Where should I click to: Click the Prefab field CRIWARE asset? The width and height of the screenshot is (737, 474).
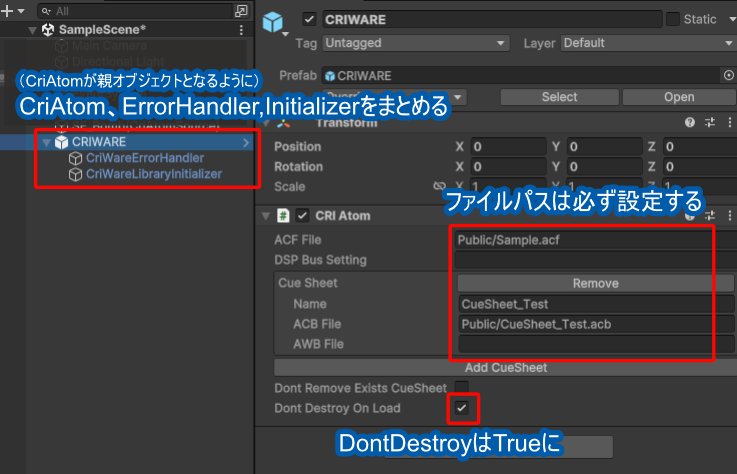pos(520,76)
